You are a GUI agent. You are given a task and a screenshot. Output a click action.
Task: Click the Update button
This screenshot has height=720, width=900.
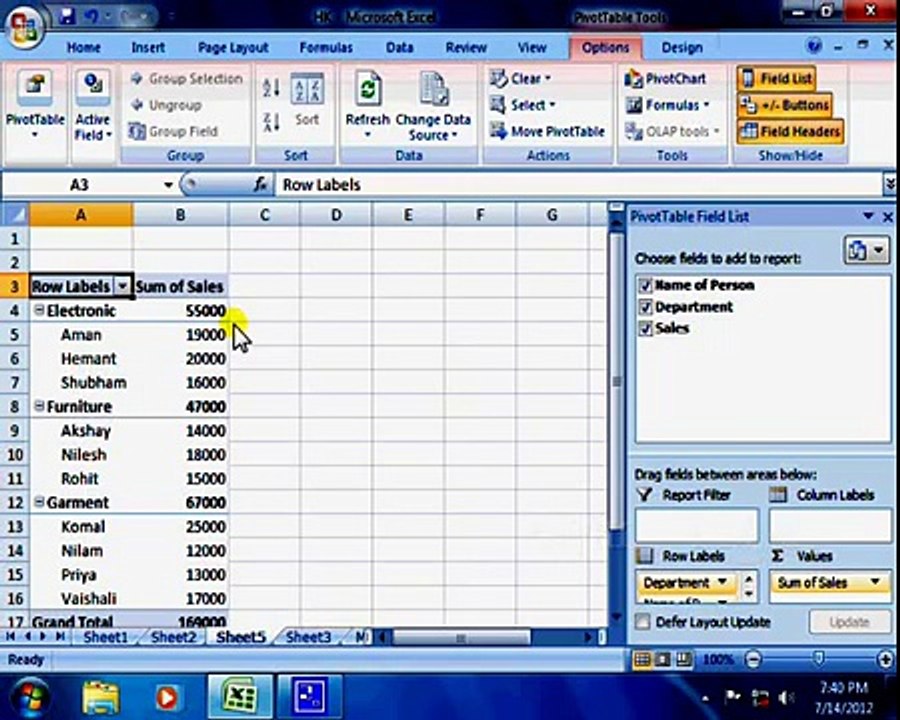point(849,622)
